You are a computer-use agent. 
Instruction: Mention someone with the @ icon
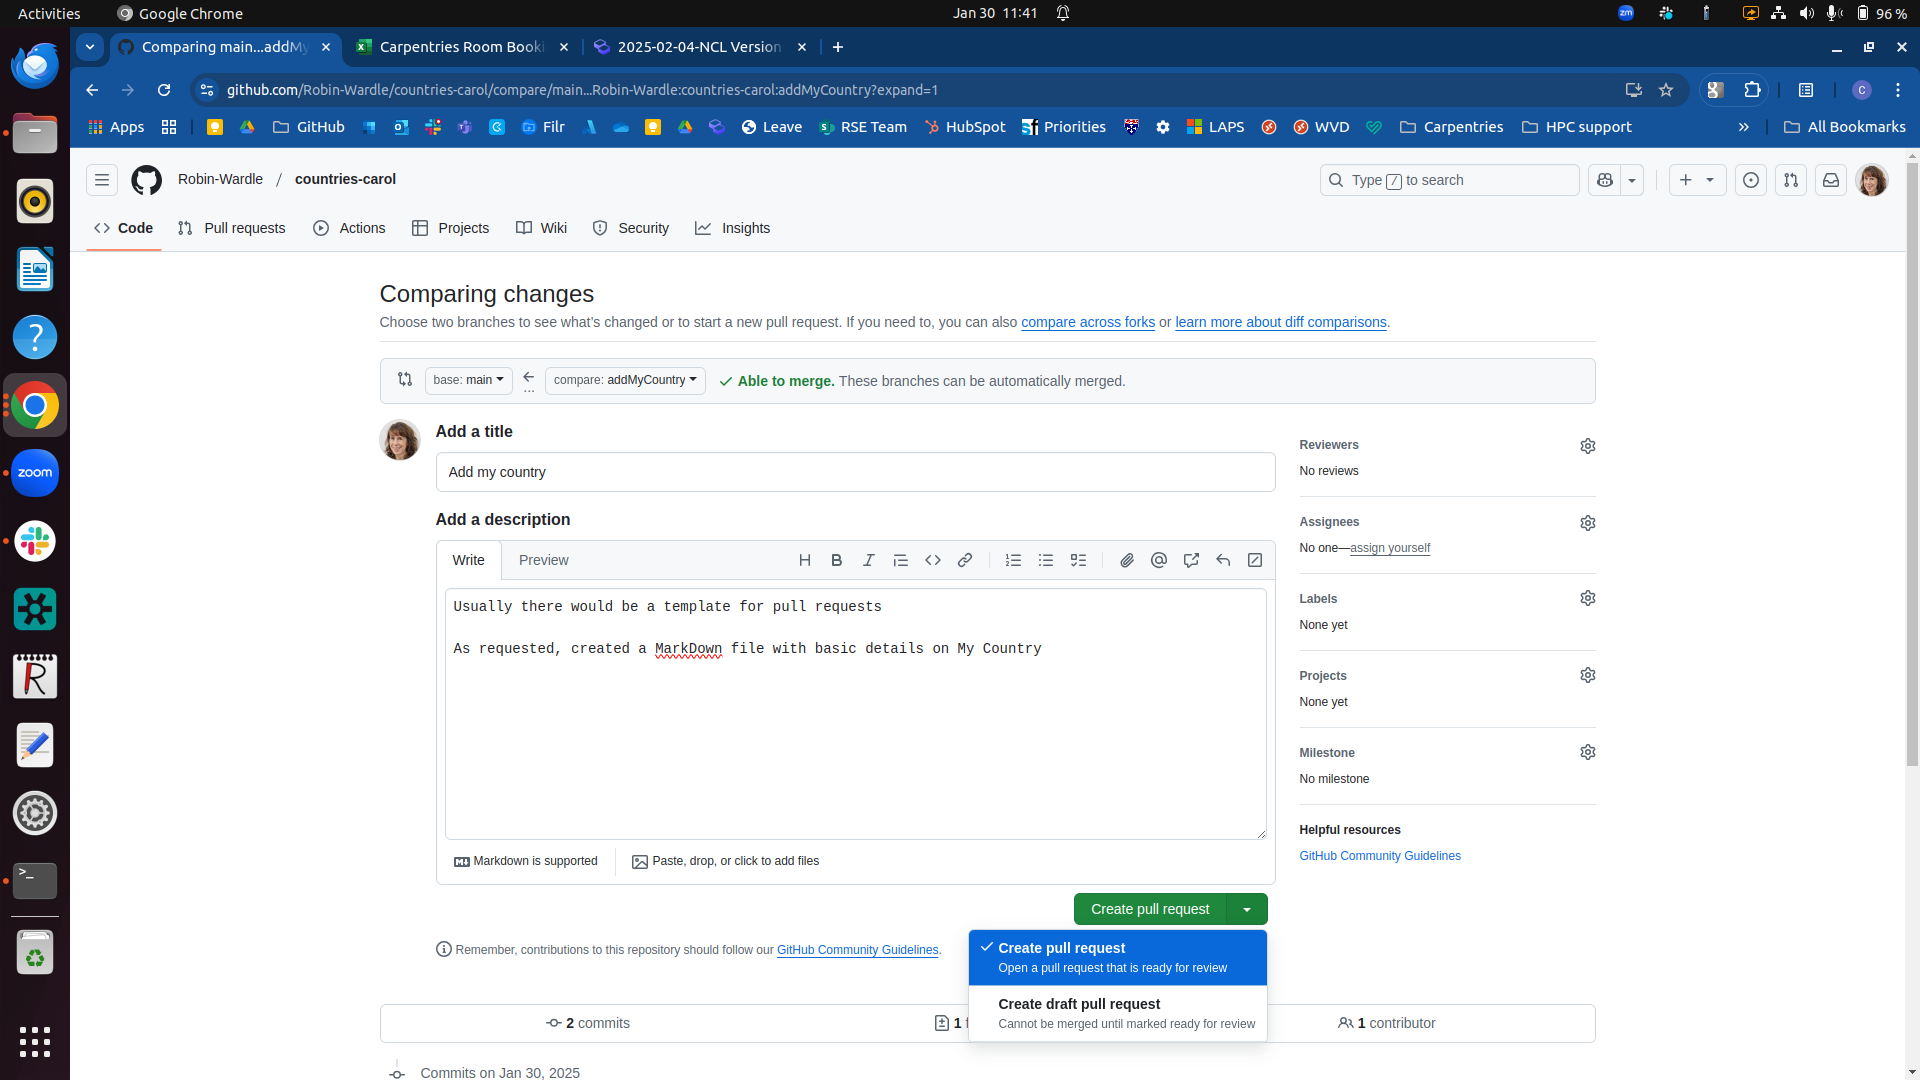pyautogui.click(x=1159, y=560)
